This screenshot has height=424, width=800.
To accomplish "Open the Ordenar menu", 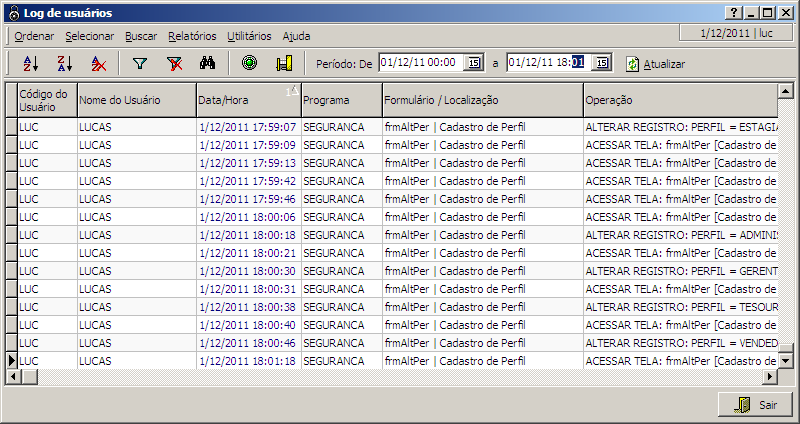I will point(35,35).
